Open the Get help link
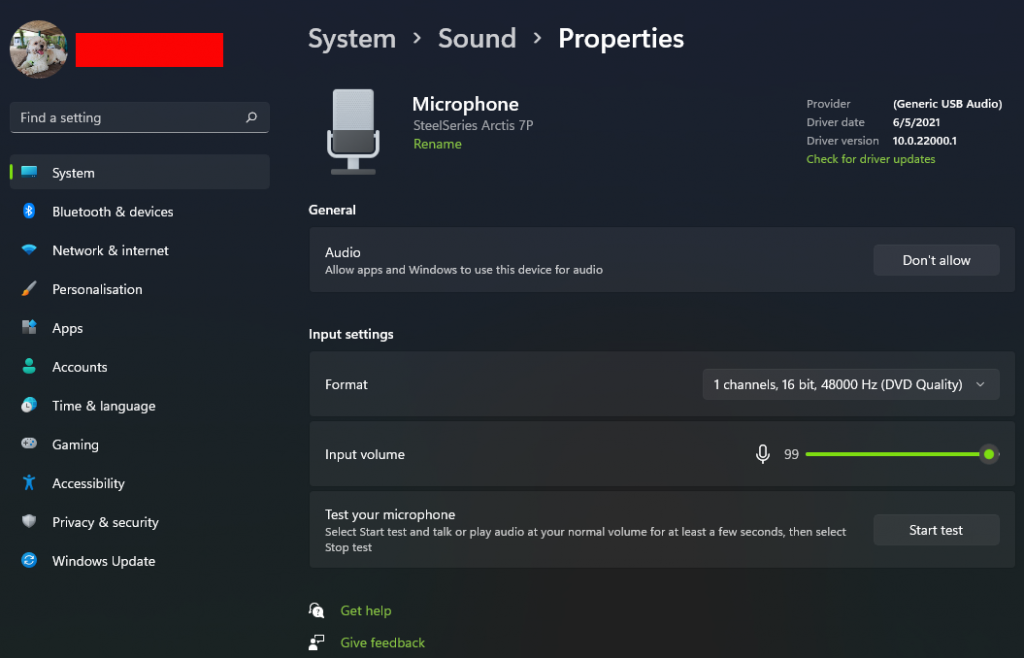The width and height of the screenshot is (1024, 658). point(366,610)
